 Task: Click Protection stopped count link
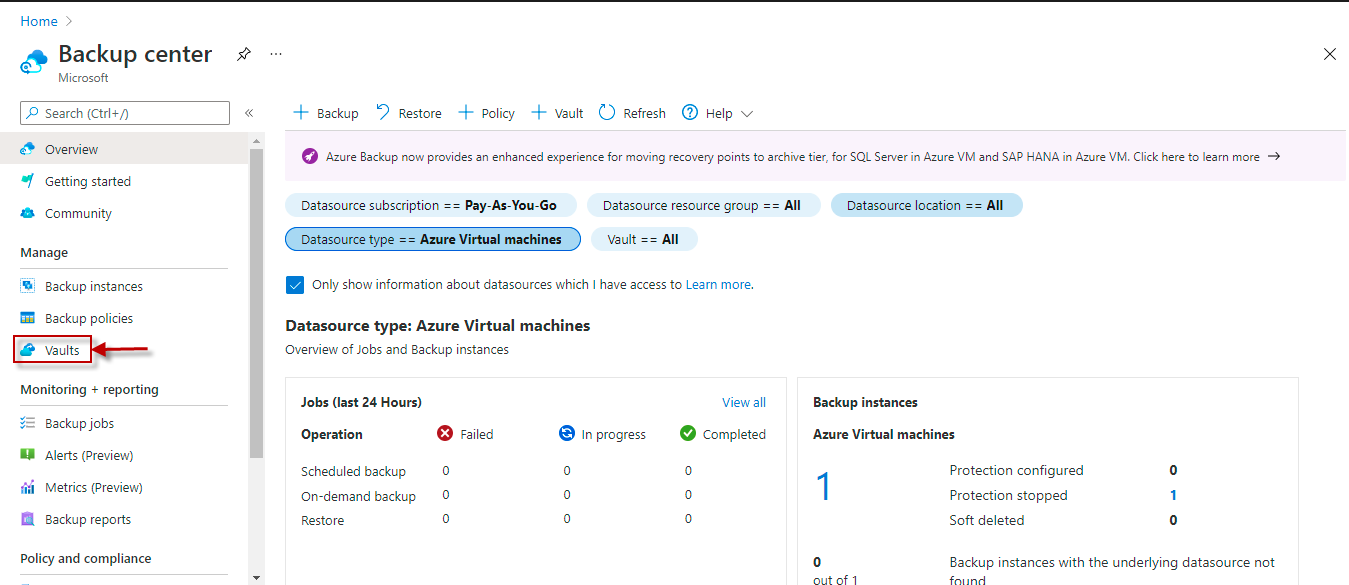[1173, 495]
